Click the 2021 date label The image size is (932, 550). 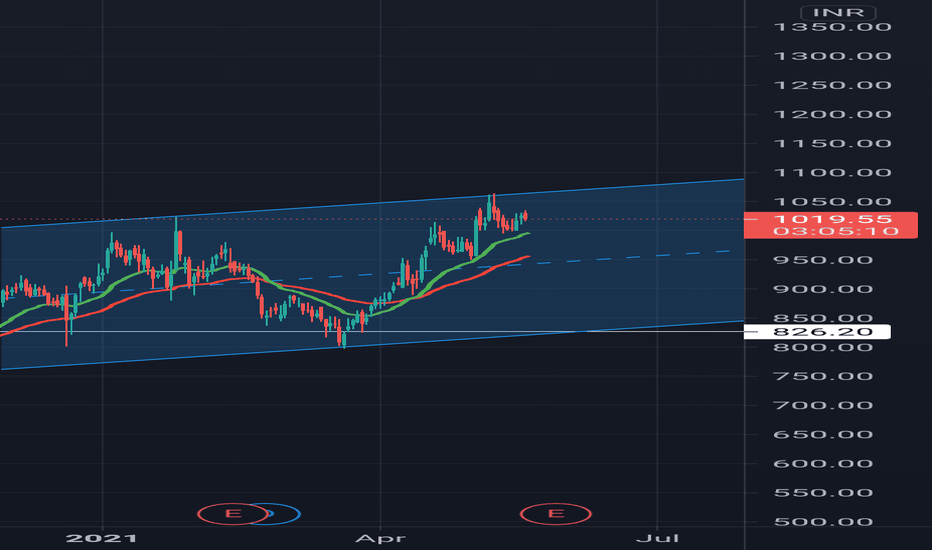point(102,539)
